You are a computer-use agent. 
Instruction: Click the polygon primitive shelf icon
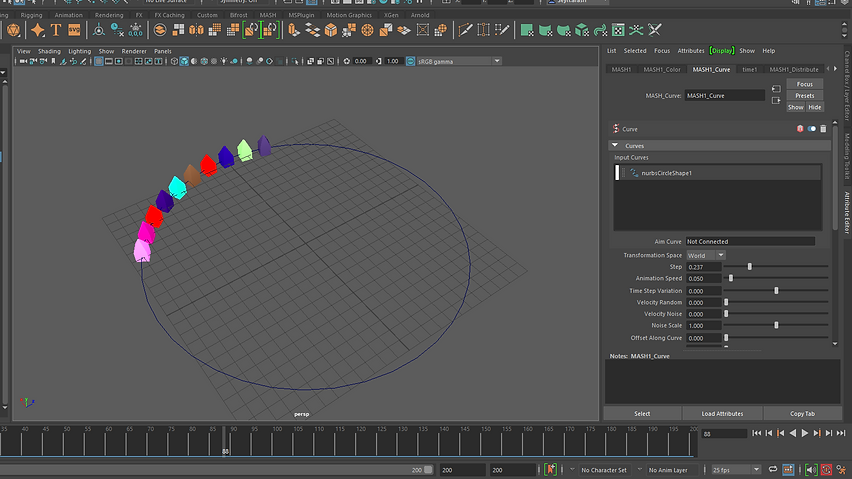[x=14, y=30]
